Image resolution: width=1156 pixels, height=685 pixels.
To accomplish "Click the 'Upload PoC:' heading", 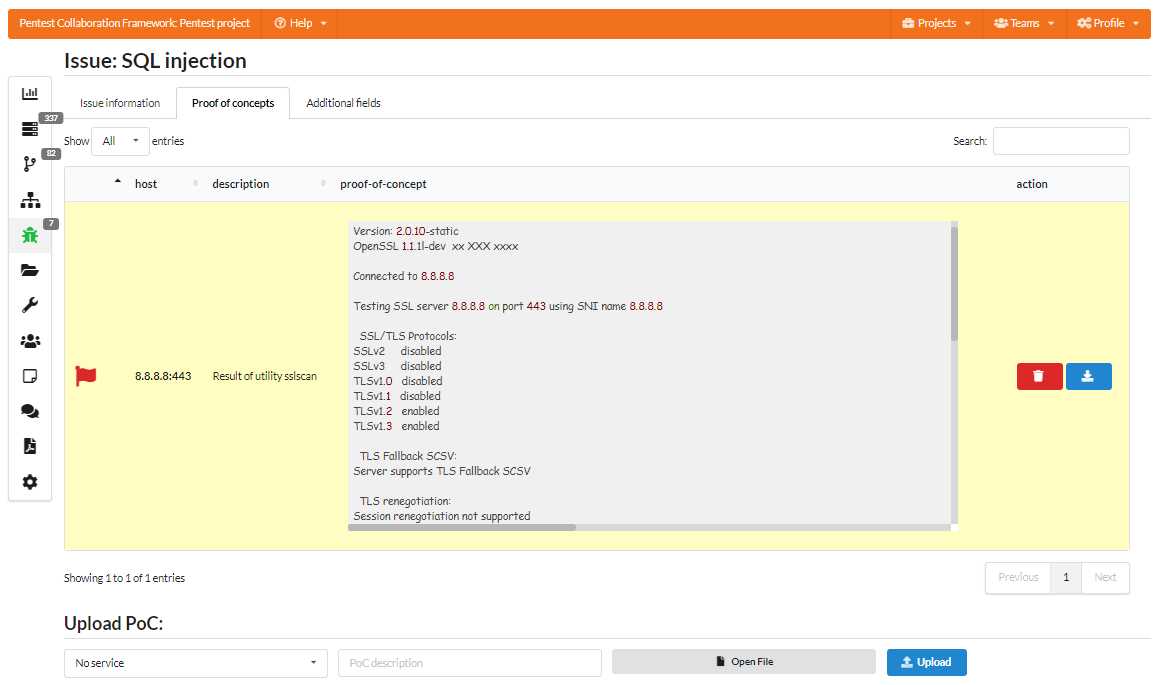I will click(x=114, y=623).
